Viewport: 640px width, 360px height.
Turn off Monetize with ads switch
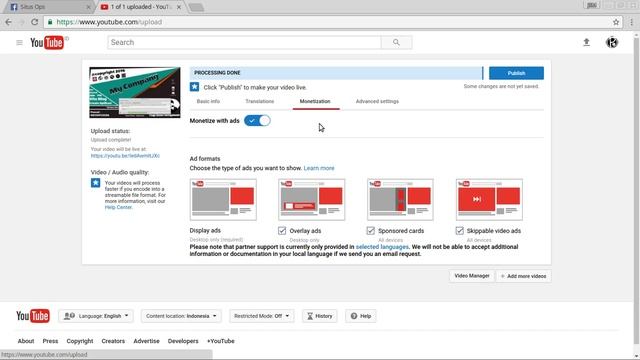[257, 121]
